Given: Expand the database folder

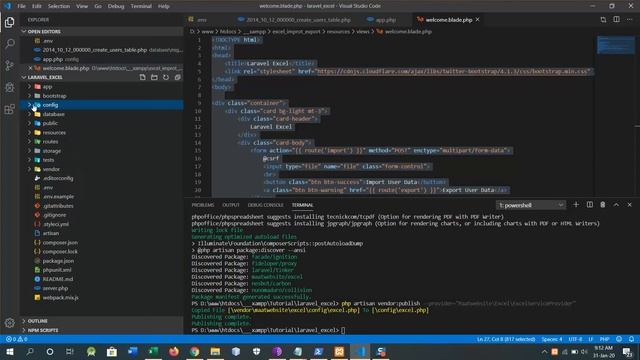Looking at the screenshot, I should [29, 114].
